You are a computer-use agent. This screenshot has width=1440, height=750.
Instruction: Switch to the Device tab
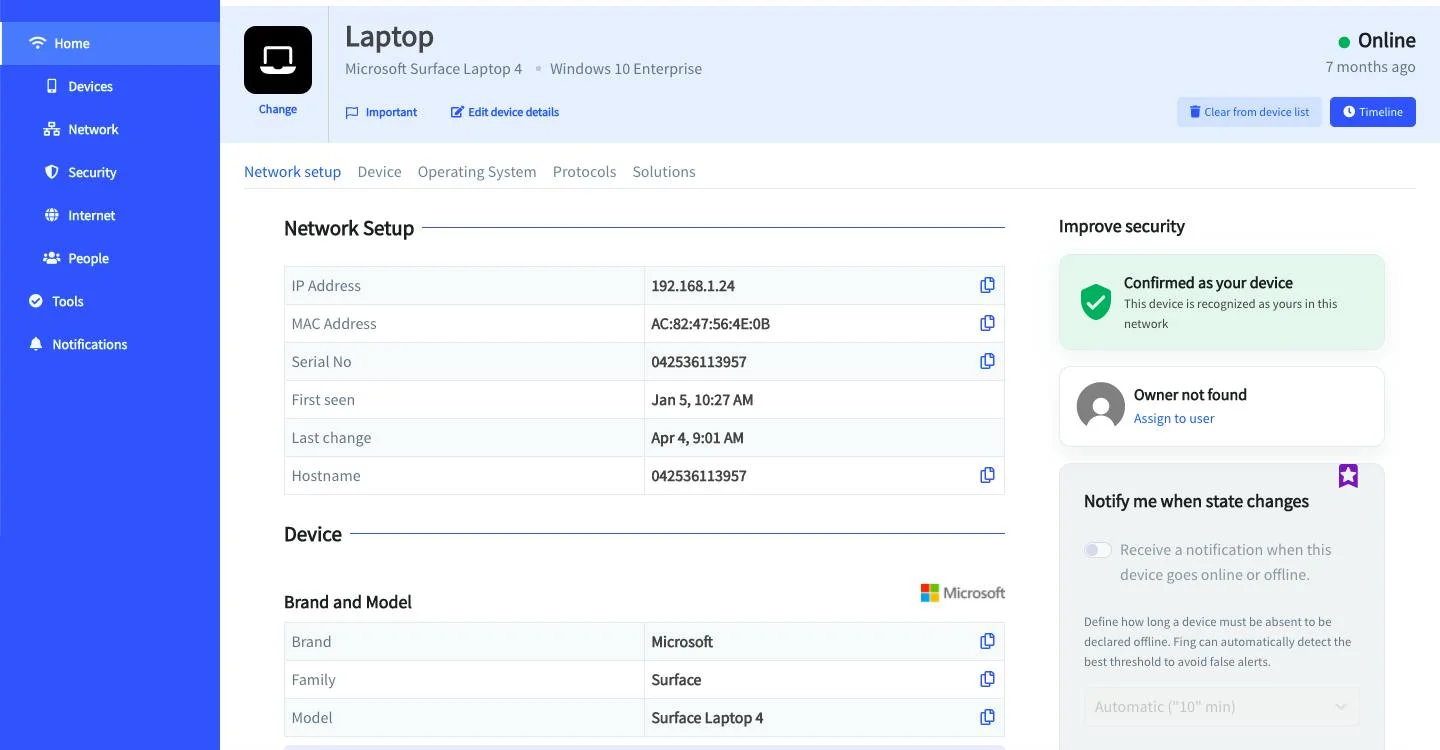click(380, 172)
